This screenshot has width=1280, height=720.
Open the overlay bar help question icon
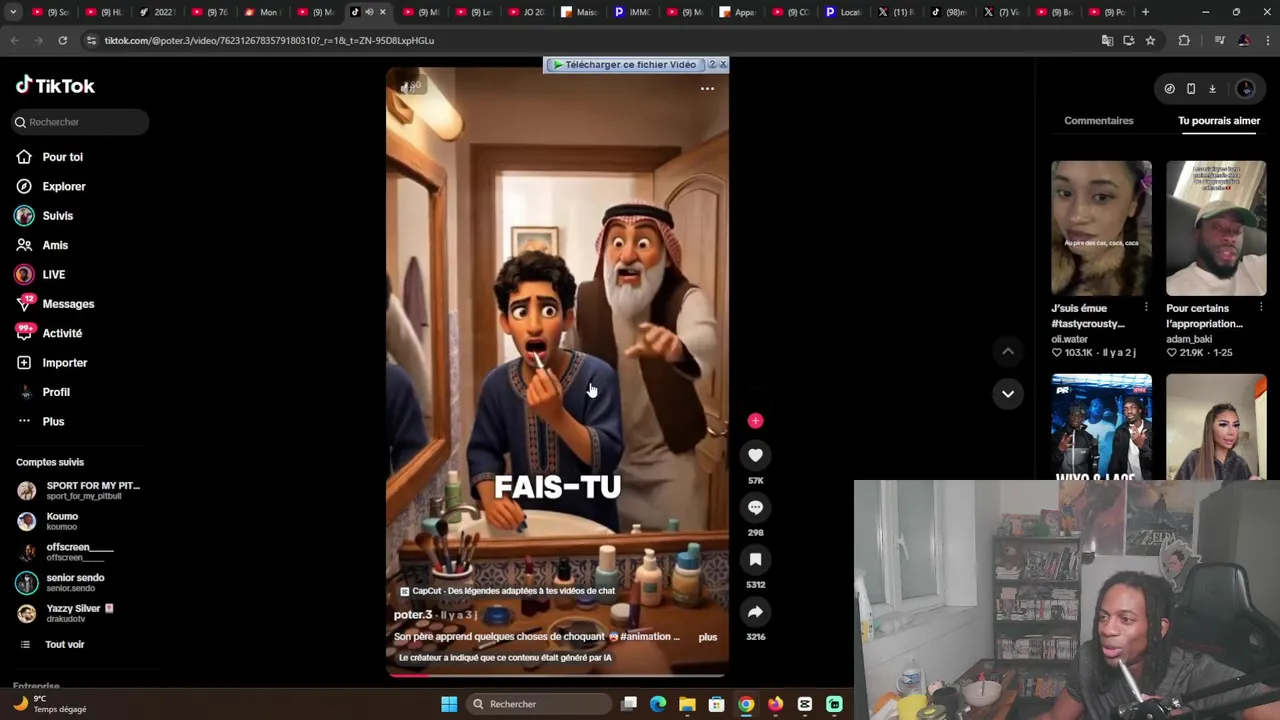coord(712,65)
